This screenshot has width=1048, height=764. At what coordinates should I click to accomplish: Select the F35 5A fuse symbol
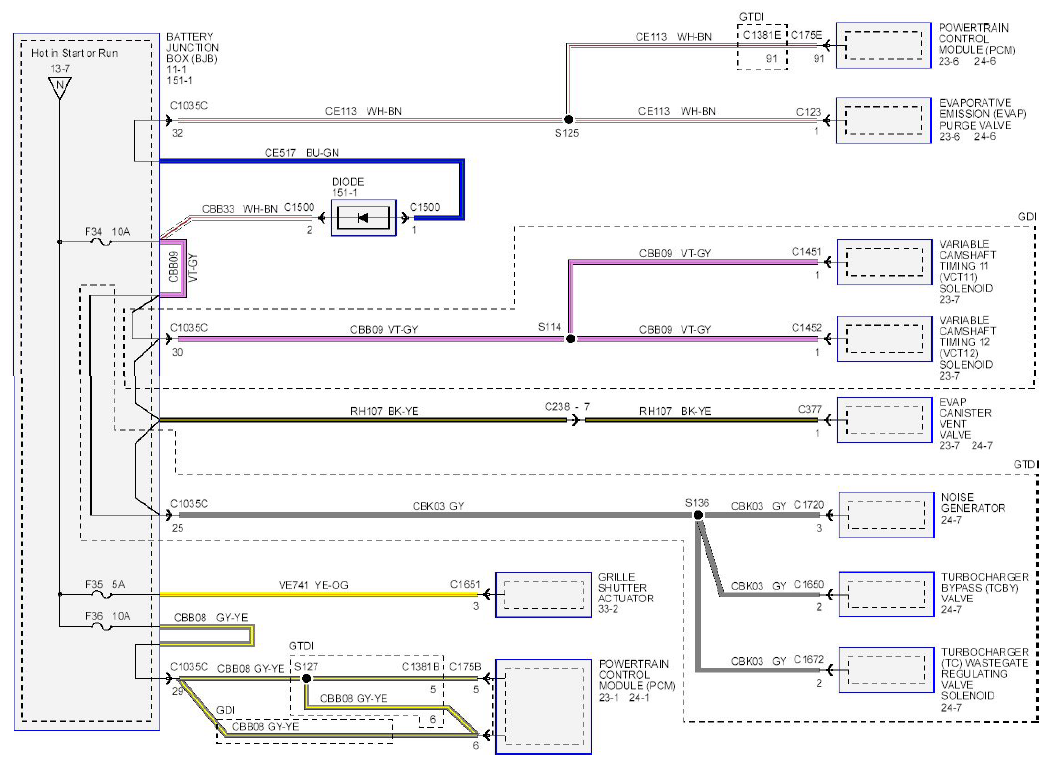[x=102, y=594]
